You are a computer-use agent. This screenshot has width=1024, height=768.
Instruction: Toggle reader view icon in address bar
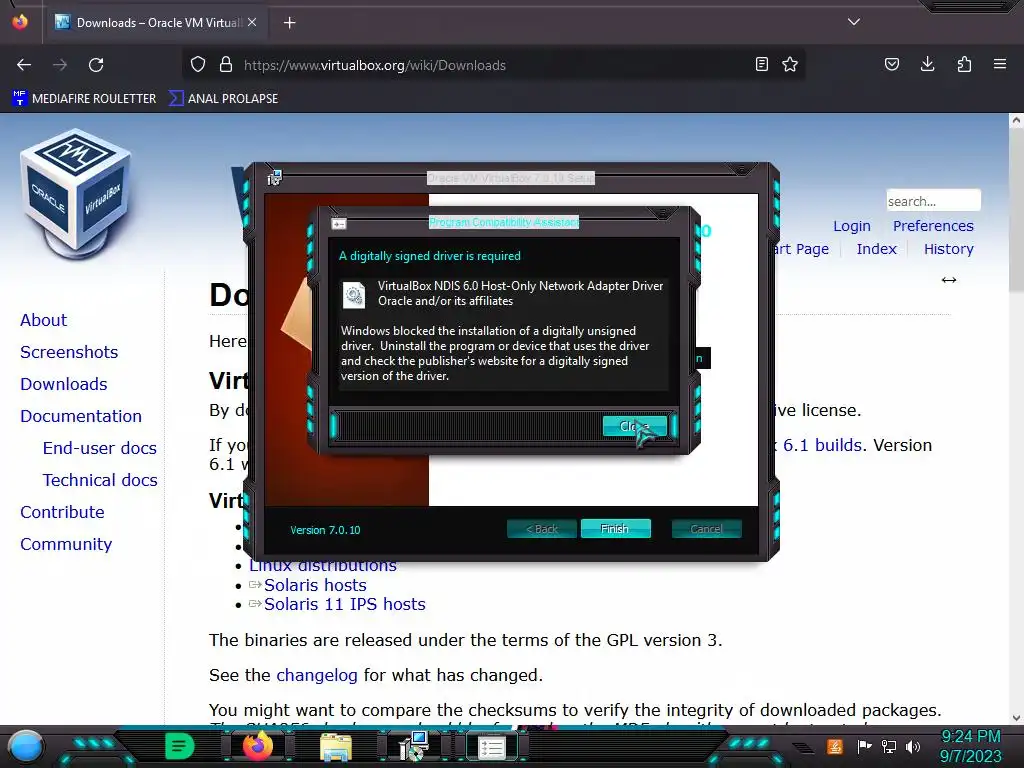click(761, 65)
